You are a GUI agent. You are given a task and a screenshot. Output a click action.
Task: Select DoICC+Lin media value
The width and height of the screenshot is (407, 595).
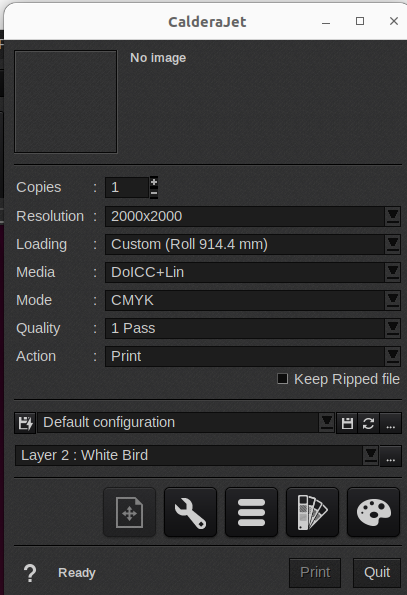(148, 272)
